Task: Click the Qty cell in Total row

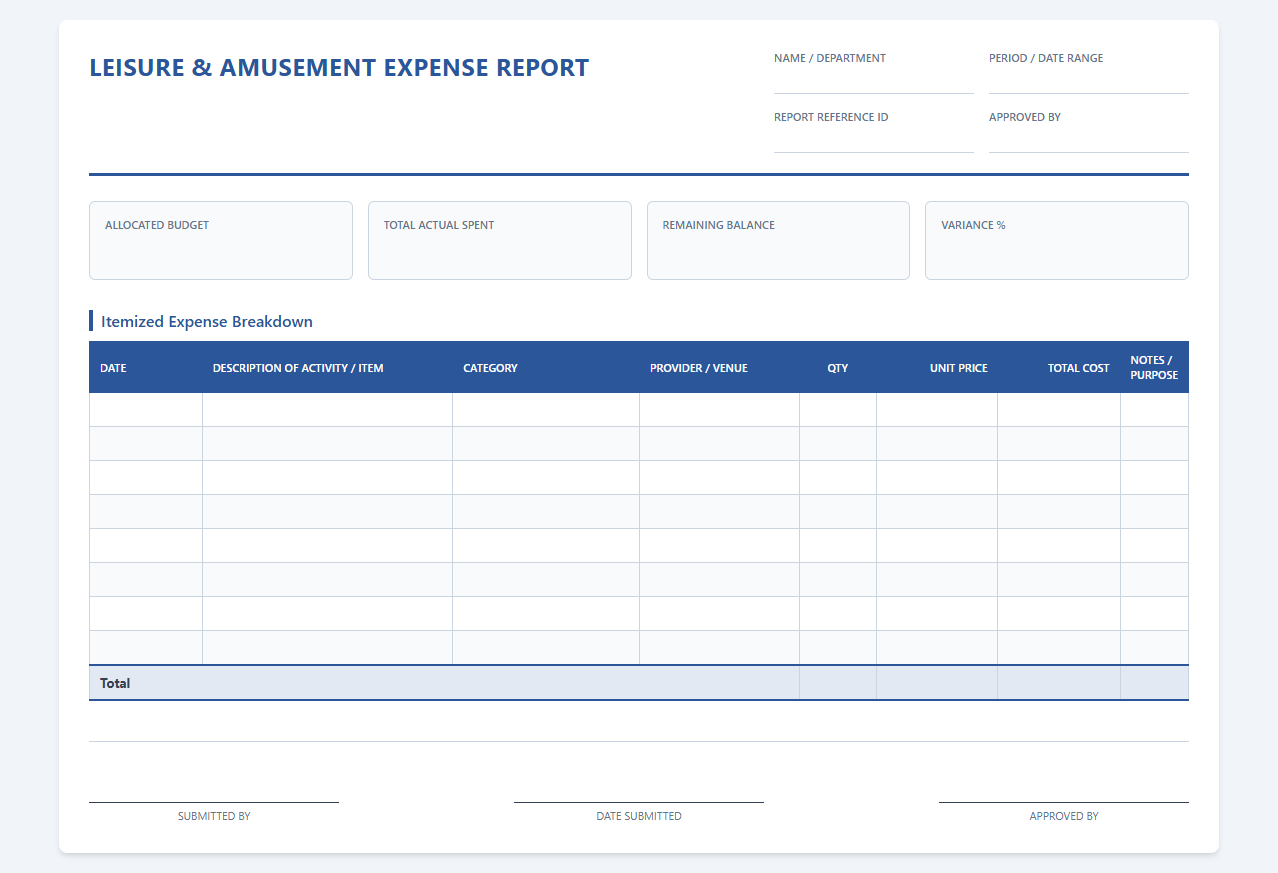Action: (838, 683)
